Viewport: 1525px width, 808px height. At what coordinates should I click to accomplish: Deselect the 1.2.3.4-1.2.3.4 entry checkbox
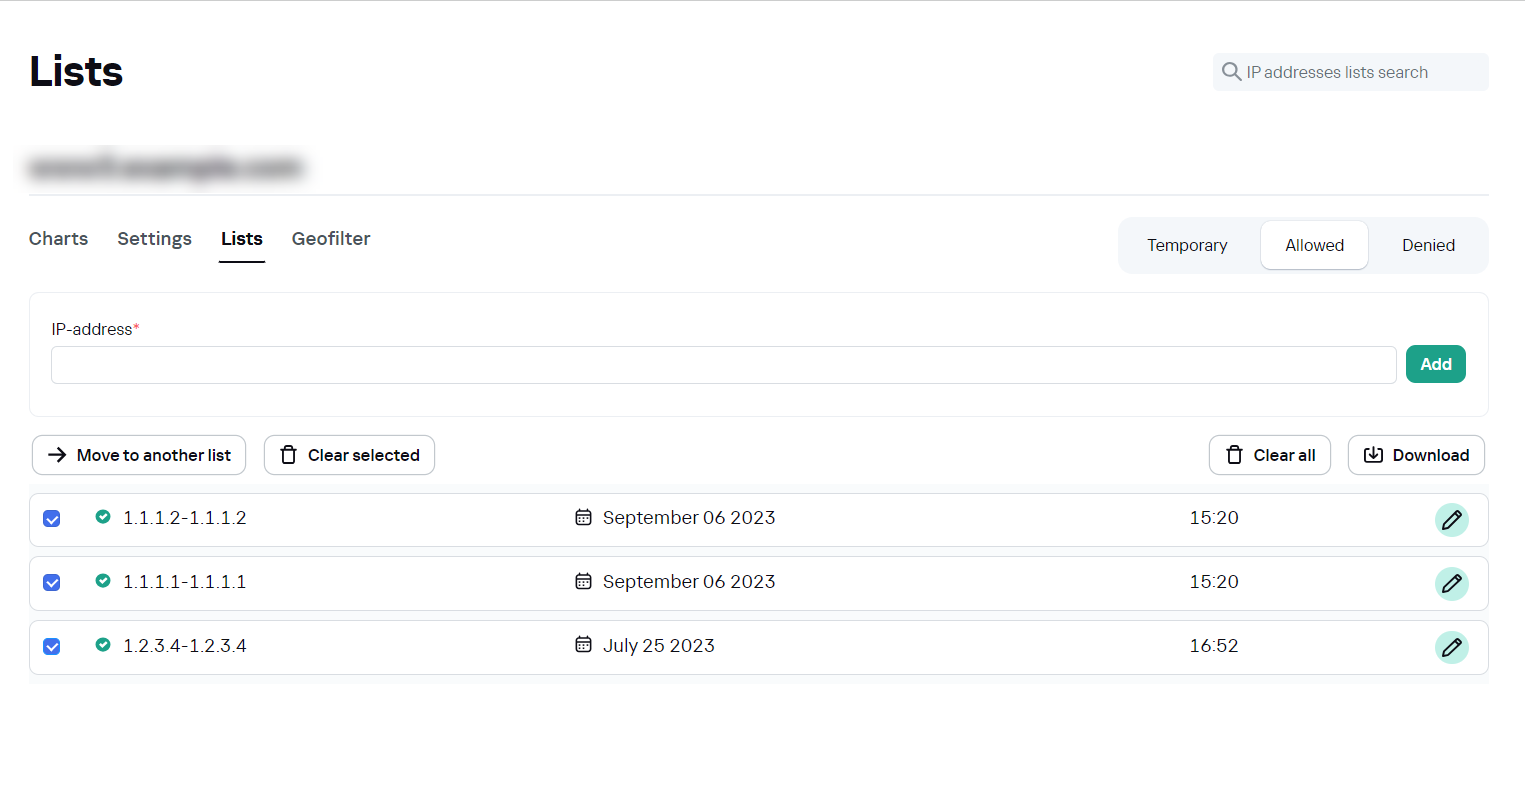tap(52, 647)
